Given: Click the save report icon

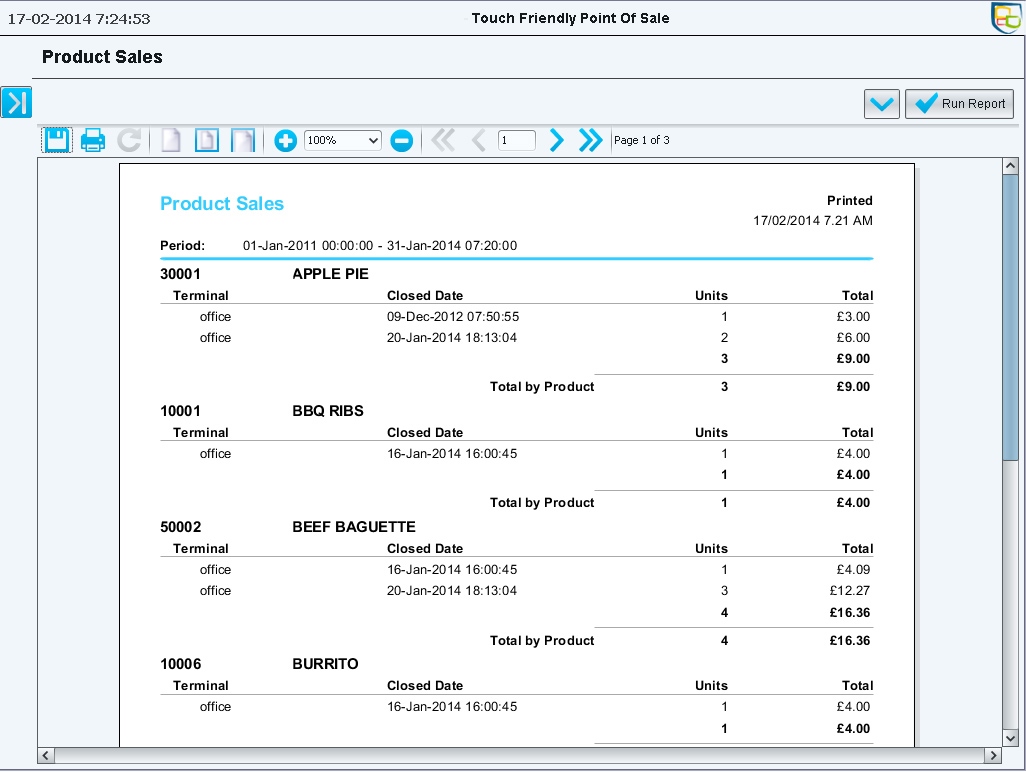Looking at the screenshot, I should click(57, 141).
